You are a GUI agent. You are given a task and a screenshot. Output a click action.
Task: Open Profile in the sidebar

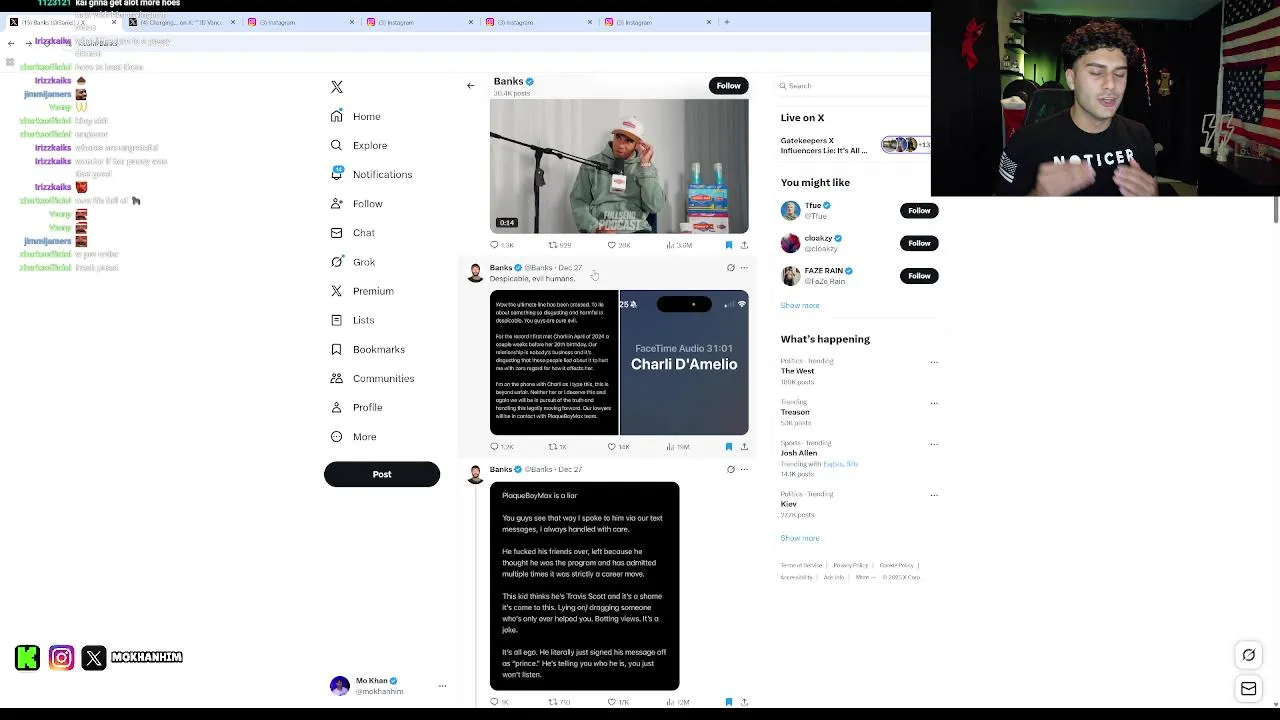(356, 407)
